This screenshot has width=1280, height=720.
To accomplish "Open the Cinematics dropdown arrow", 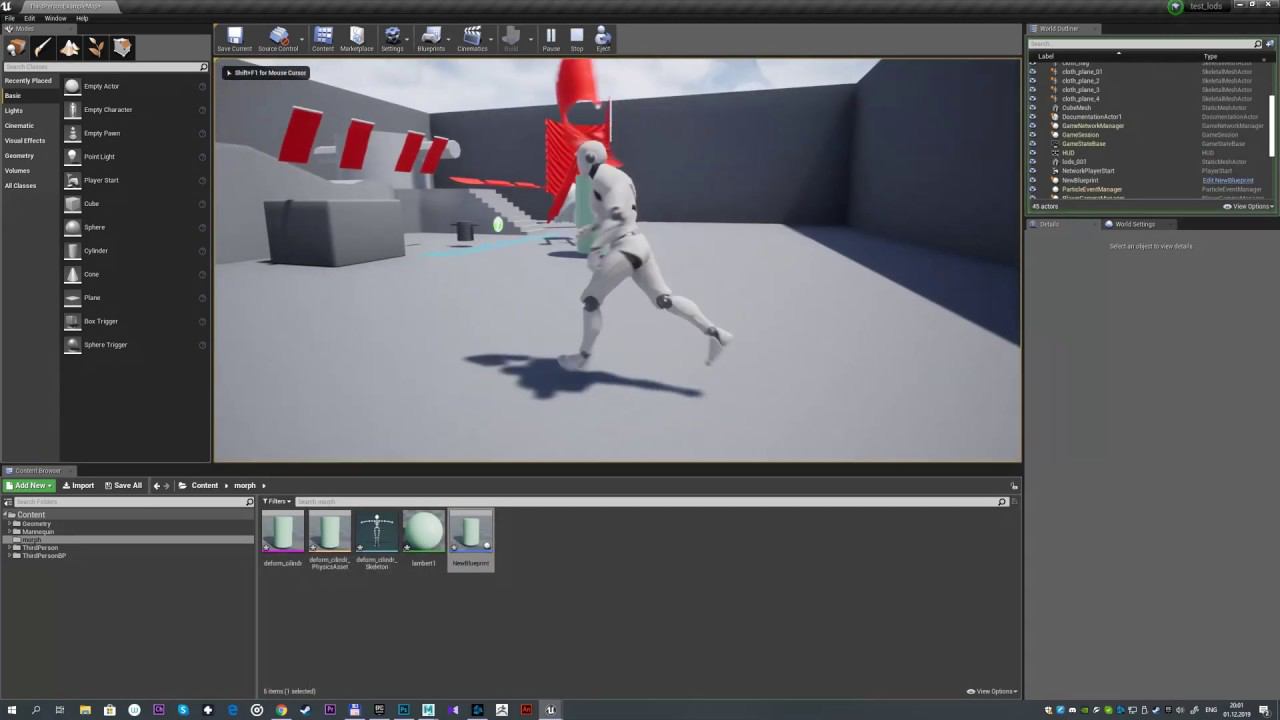I will [x=491, y=40].
